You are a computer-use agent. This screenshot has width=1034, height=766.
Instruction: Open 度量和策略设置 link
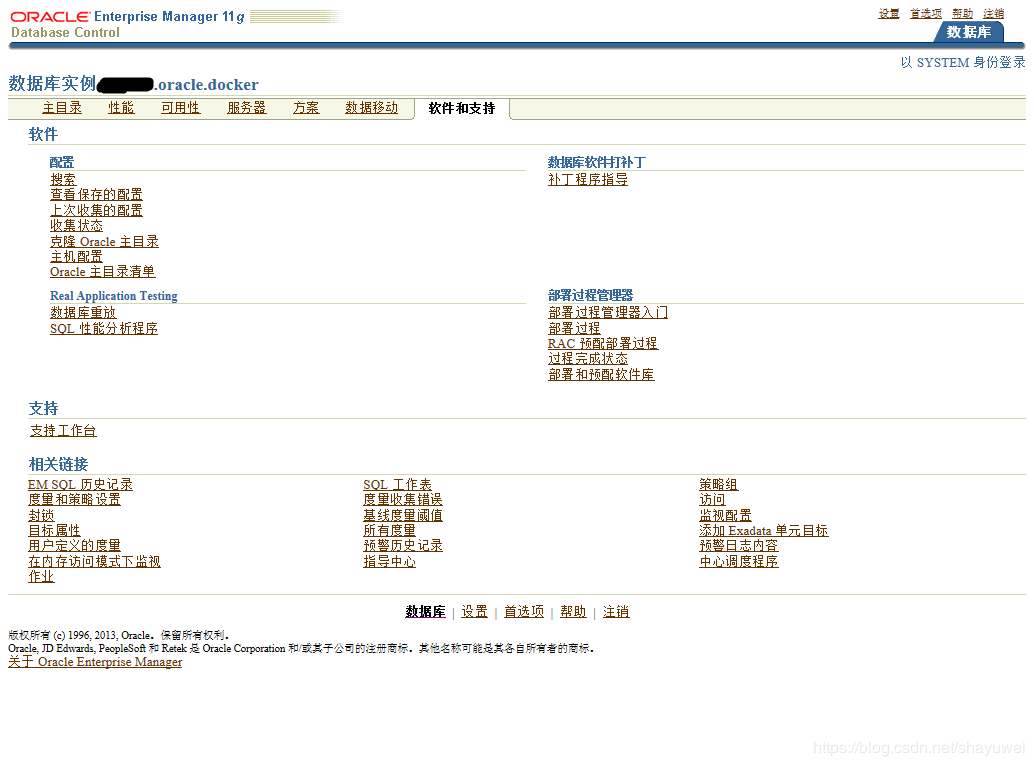coord(75,500)
